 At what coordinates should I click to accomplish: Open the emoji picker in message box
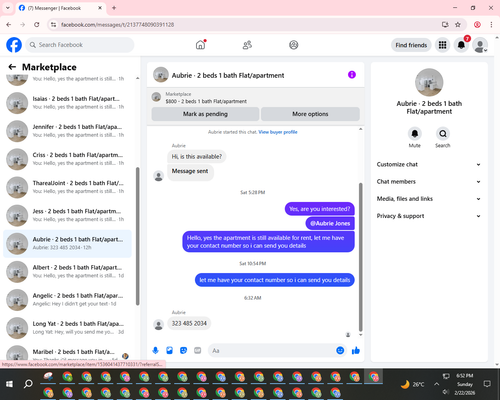(340, 350)
